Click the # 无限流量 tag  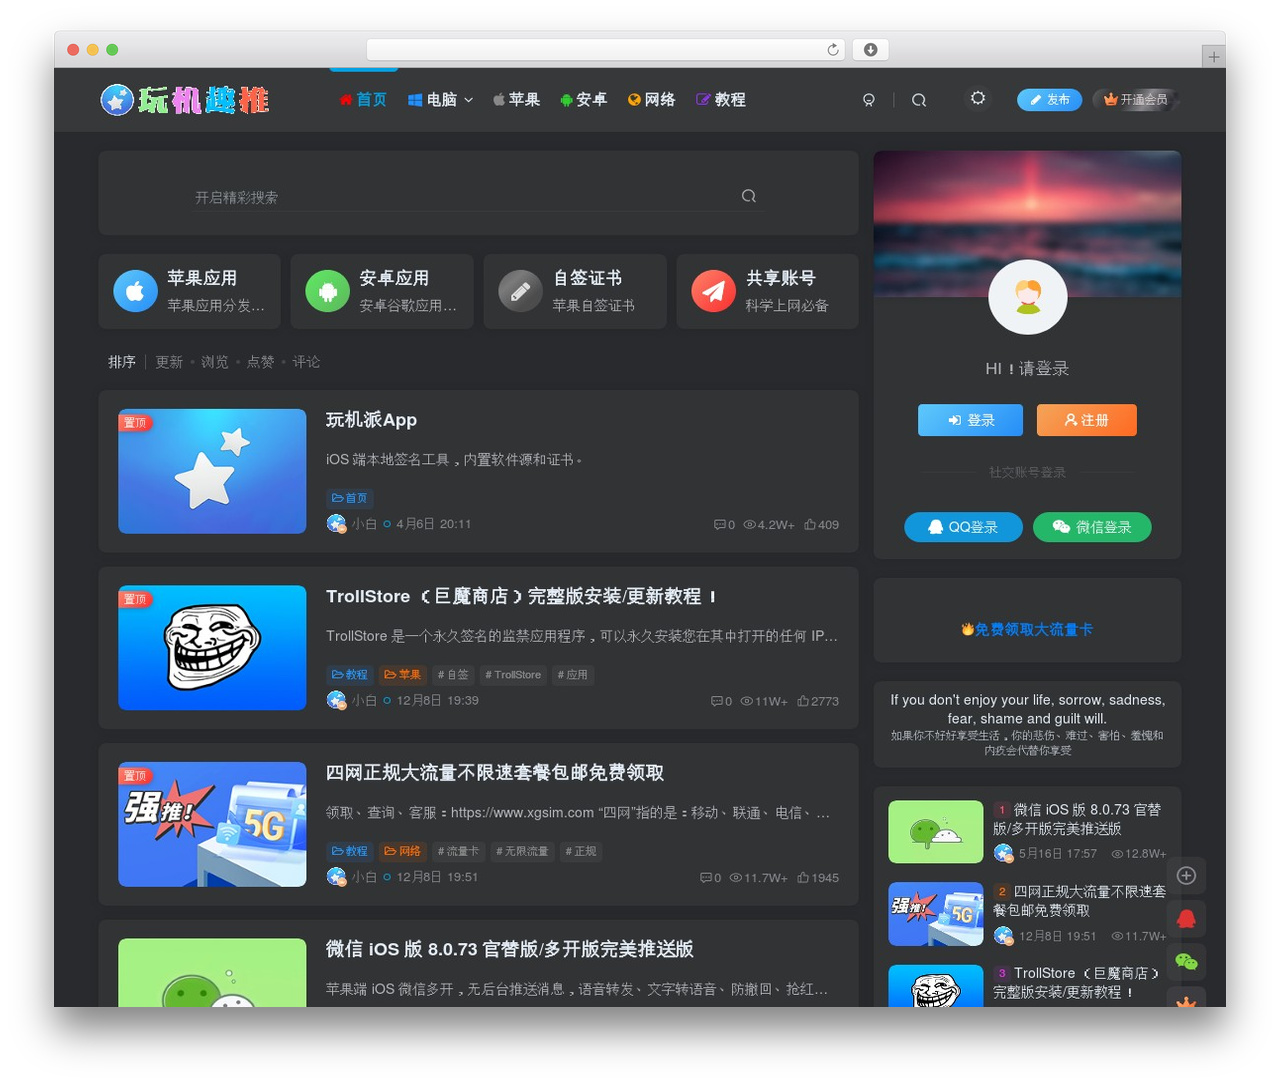522,851
